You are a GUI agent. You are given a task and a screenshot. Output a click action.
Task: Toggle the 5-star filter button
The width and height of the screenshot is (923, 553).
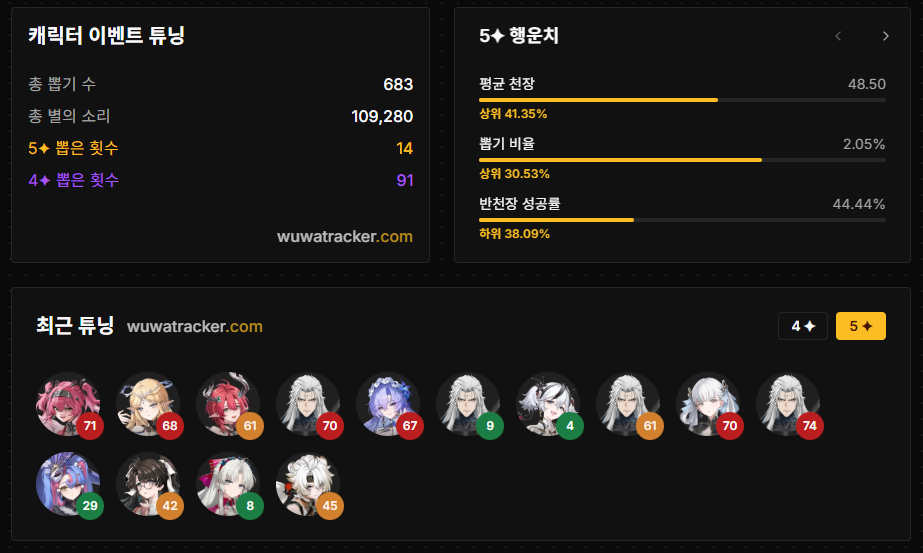[x=861, y=326]
